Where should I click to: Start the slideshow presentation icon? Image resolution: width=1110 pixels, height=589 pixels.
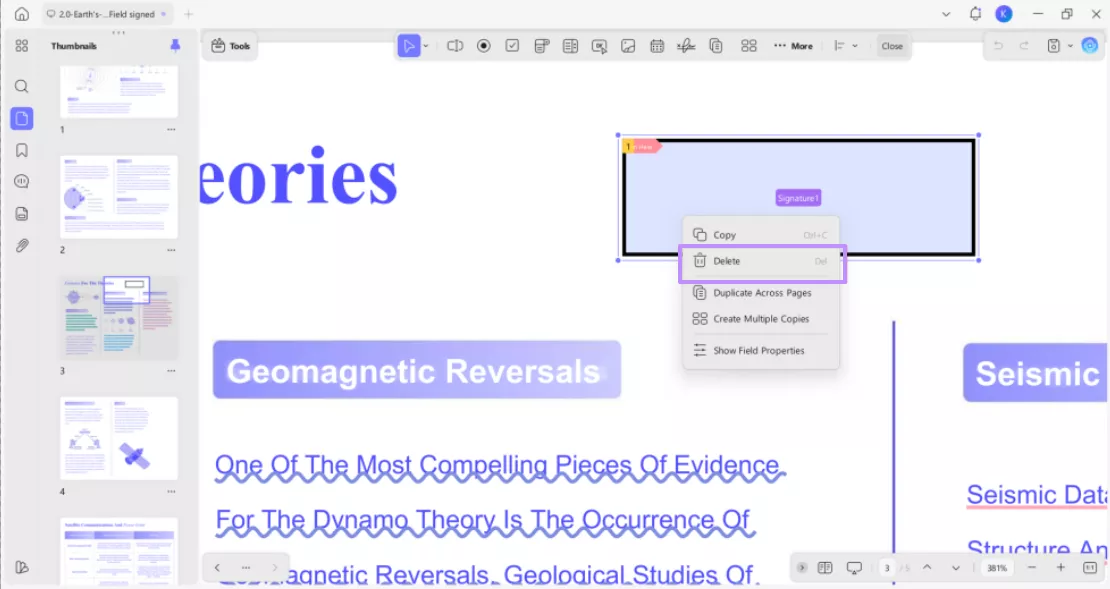coord(854,568)
